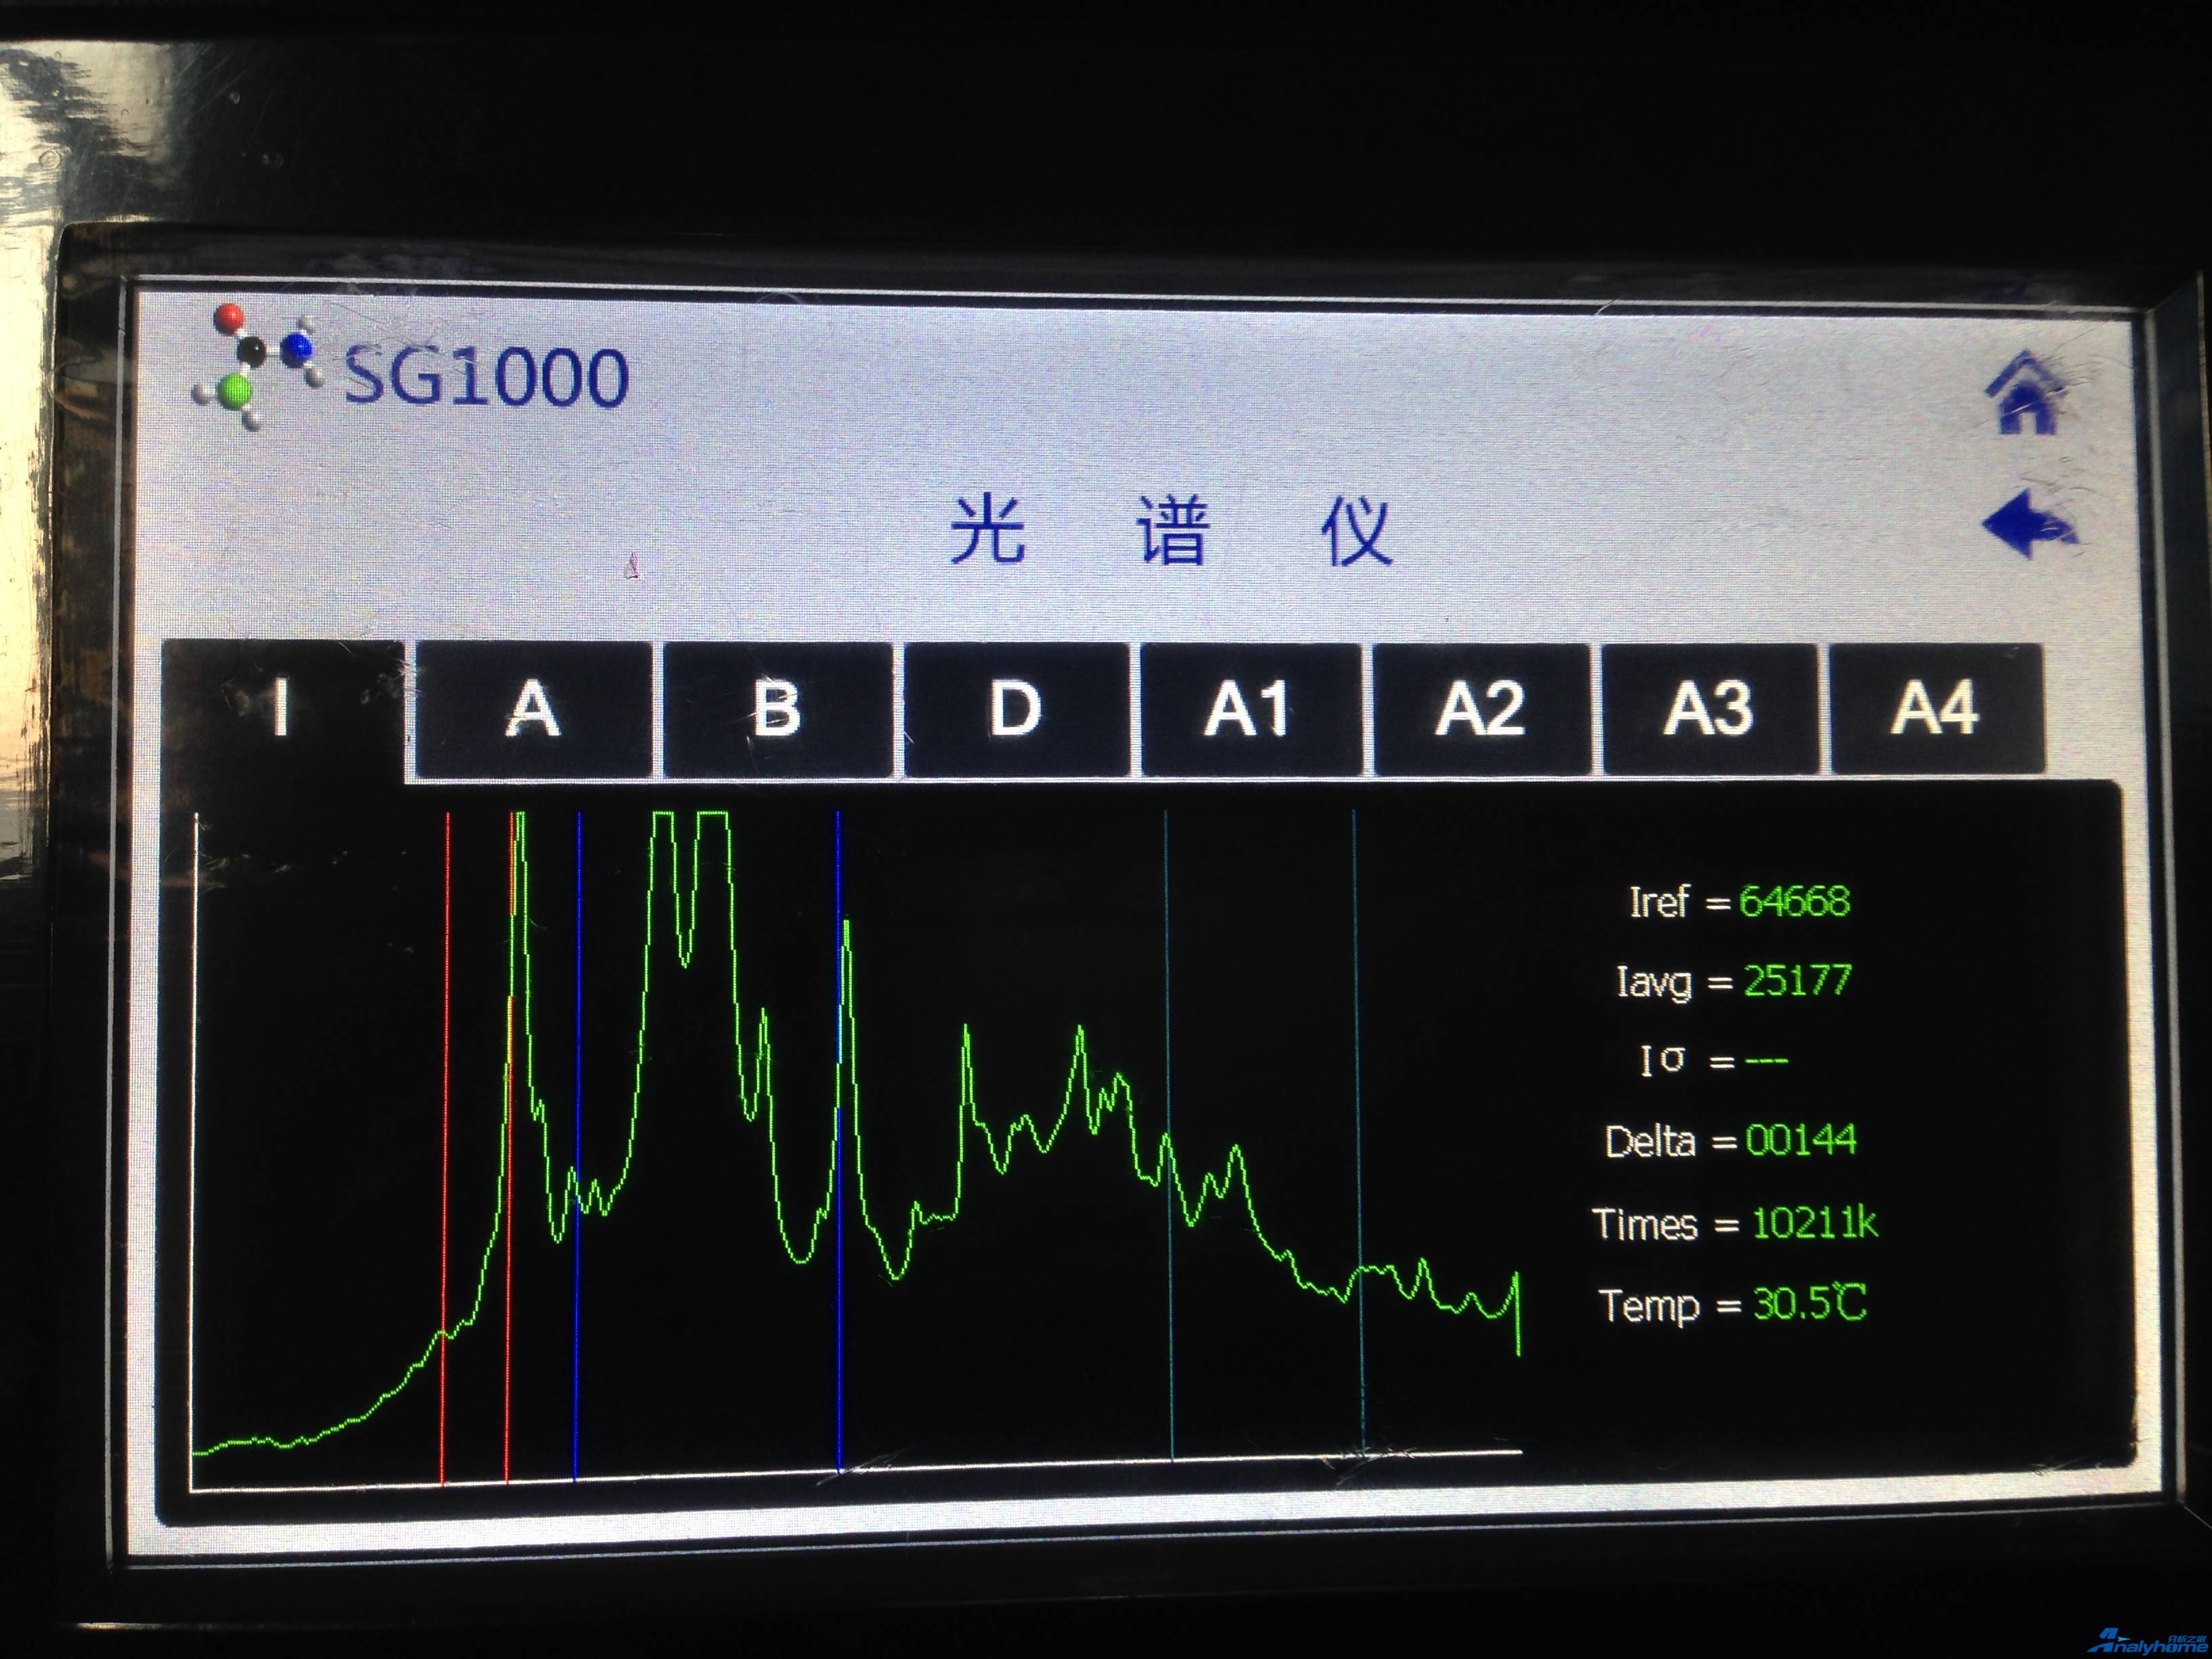Tap the Delta value 00144
The image size is (2212, 1659).
point(1801,1140)
